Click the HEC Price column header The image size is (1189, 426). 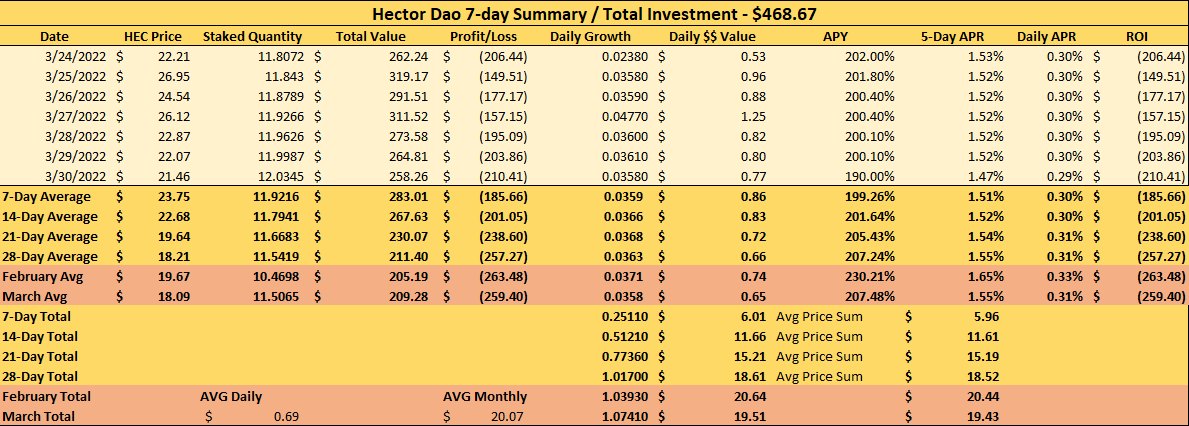pos(152,36)
